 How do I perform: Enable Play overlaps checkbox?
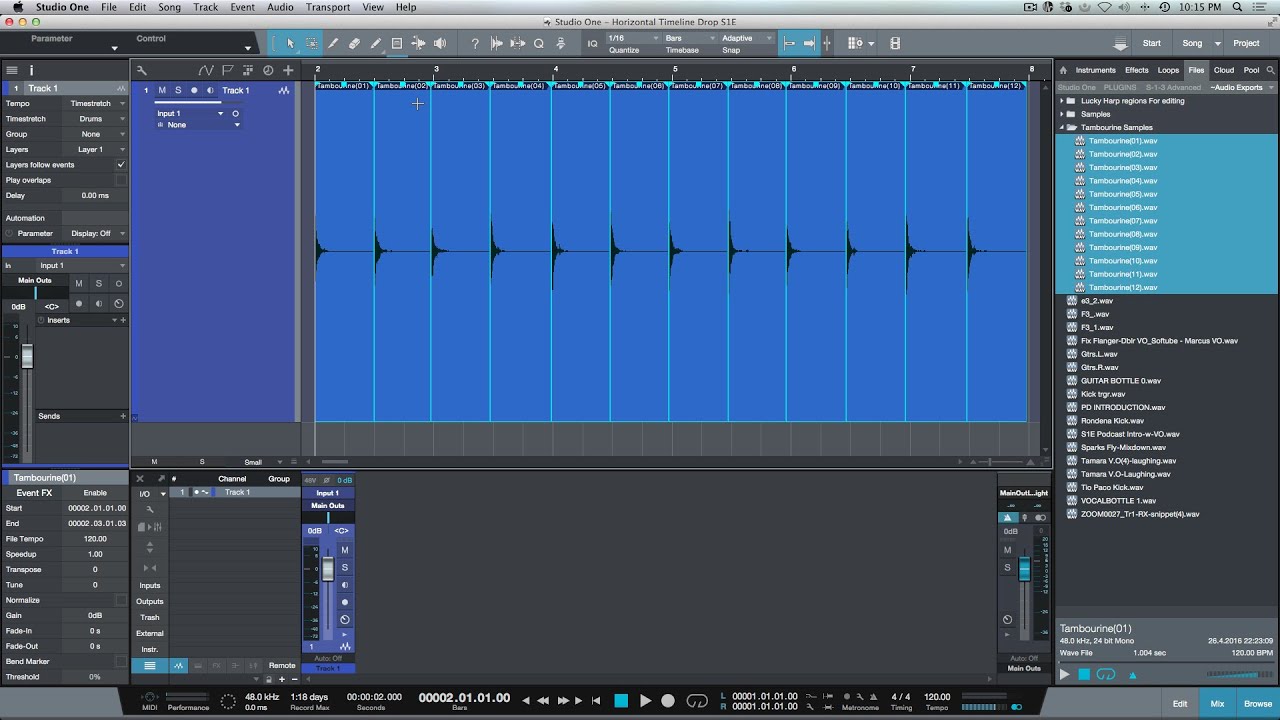(x=121, y=180)
